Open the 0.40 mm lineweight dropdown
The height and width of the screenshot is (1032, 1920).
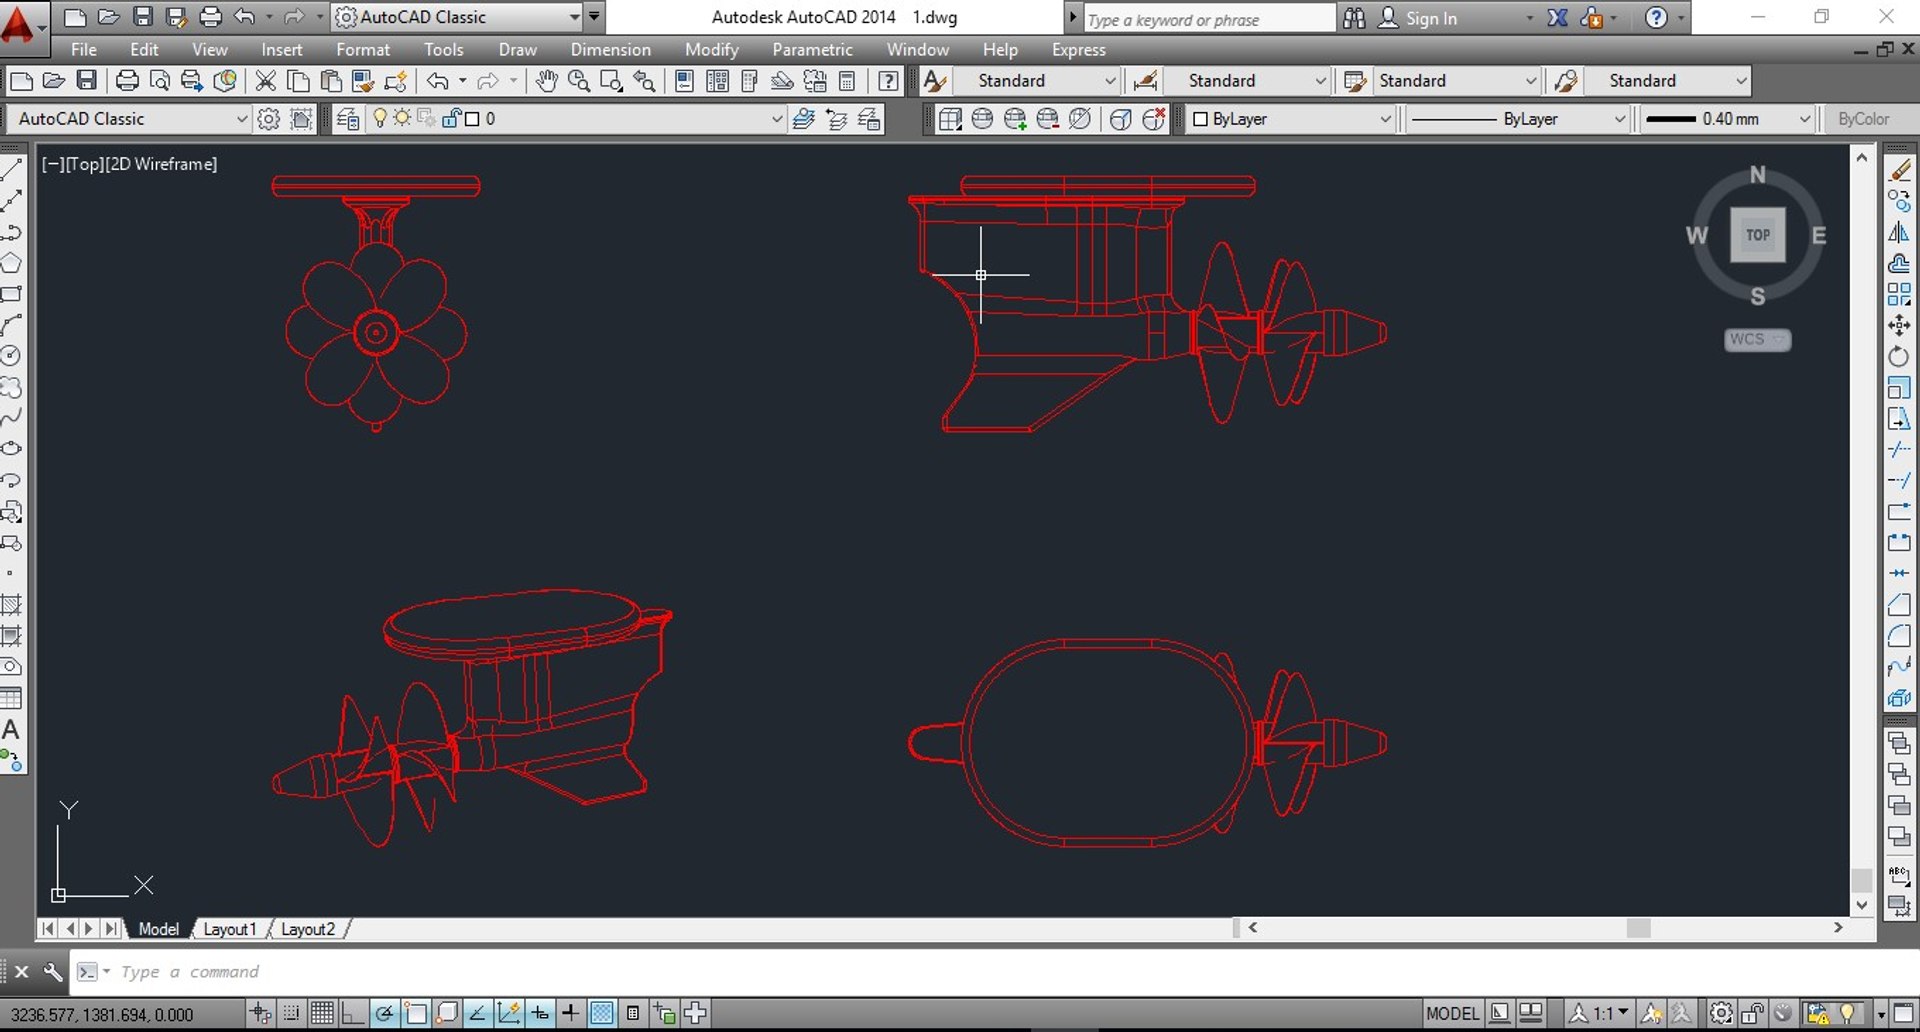pos(1804,119)
